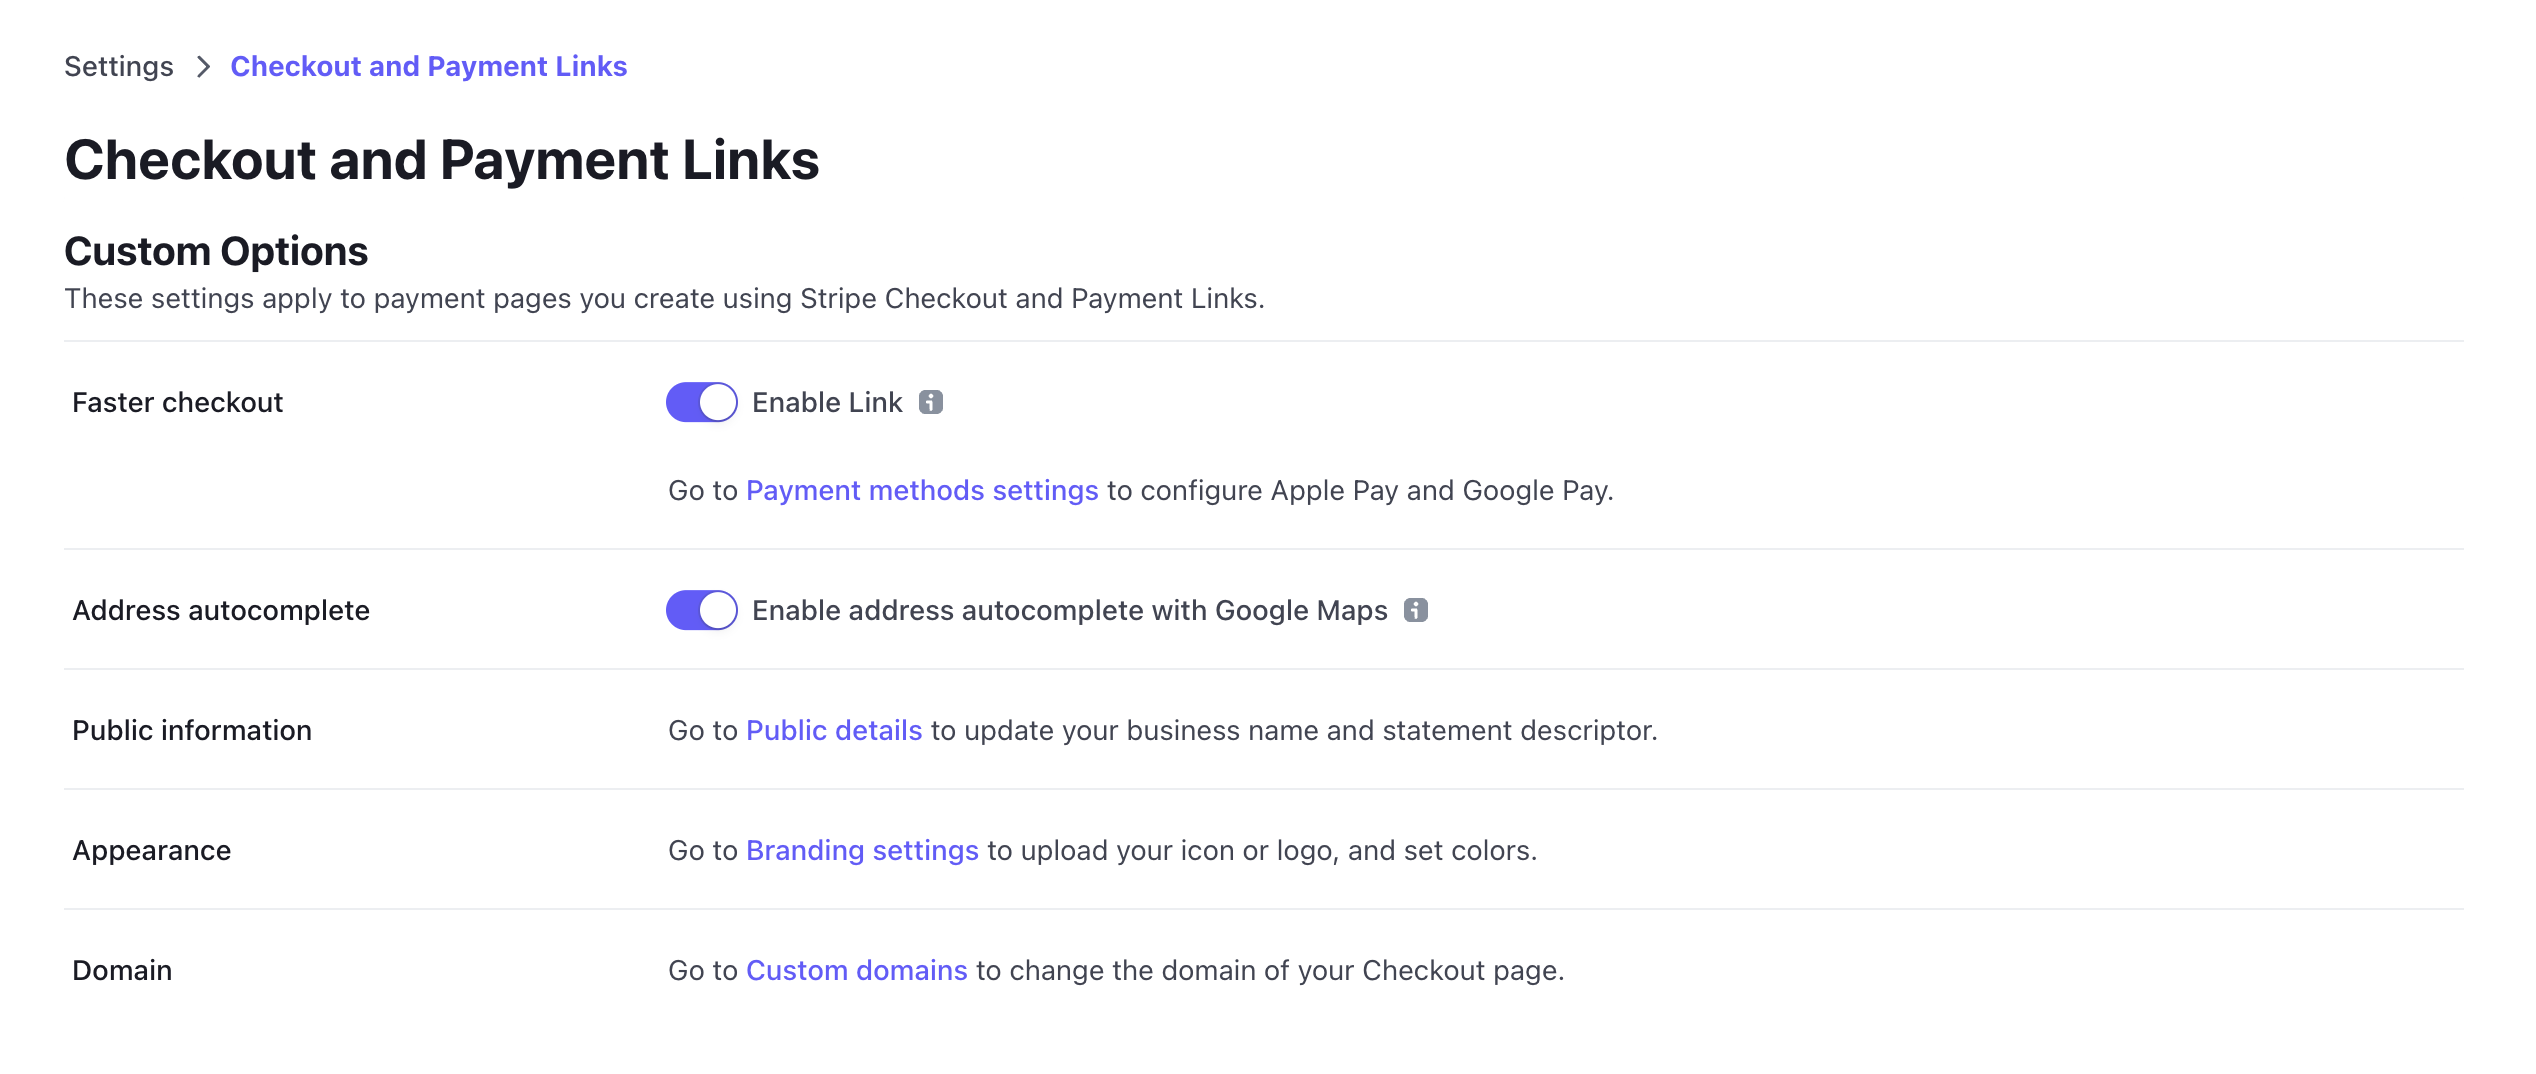The width and height of the screenshot is (2536, 1074).
Task: Click the Public information row label
Action: pos(192,731)
